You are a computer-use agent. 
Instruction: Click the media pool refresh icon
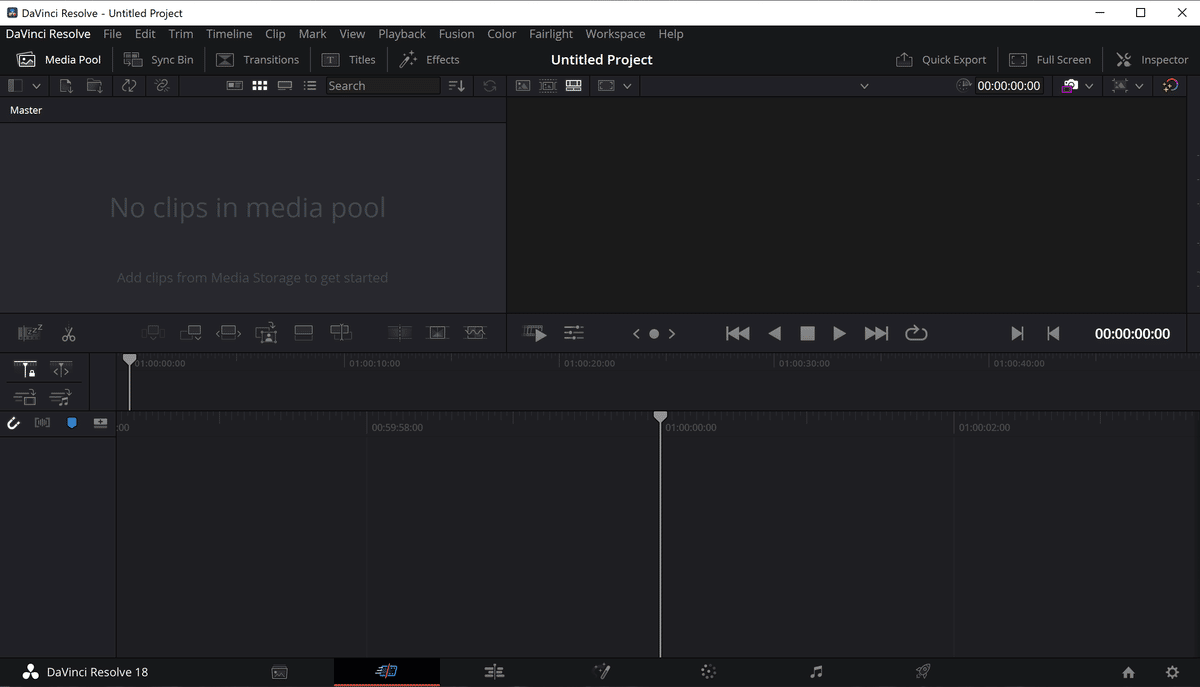coord(489,86)
